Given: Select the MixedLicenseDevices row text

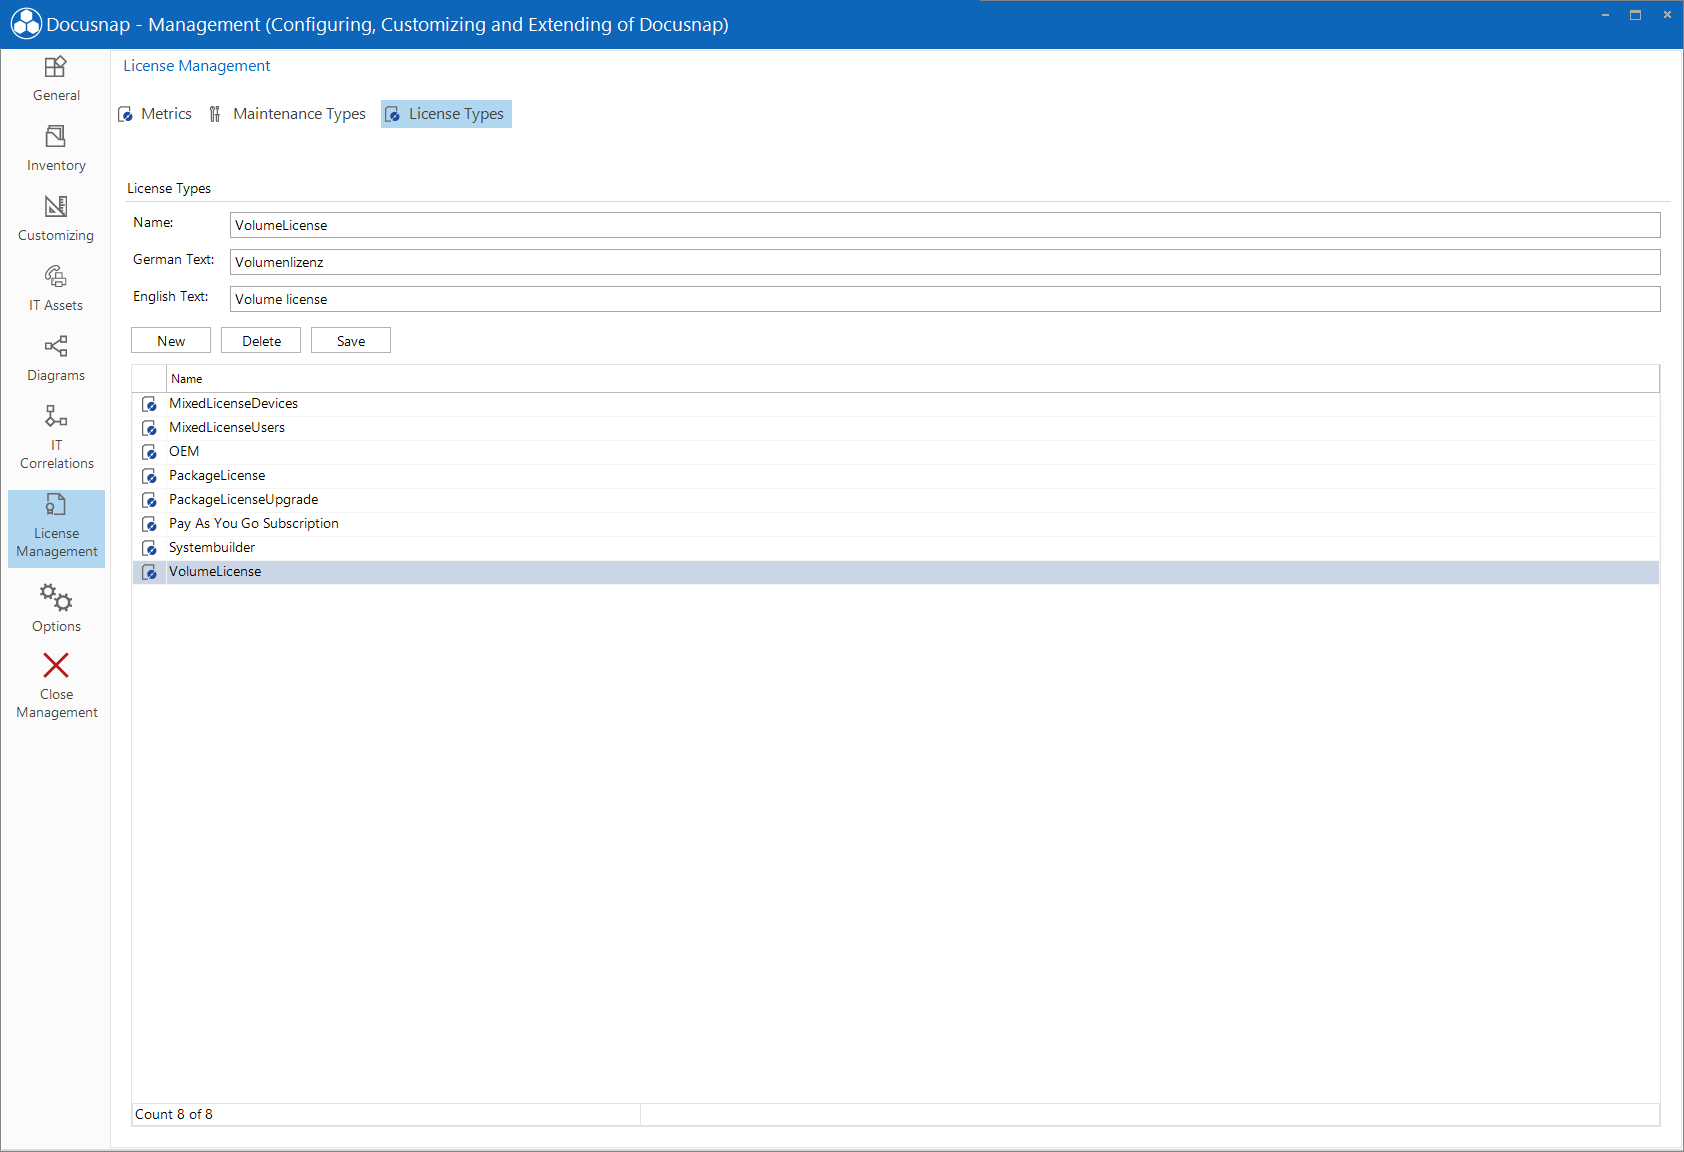Looking at the screenshot, I should click(233, 404).
